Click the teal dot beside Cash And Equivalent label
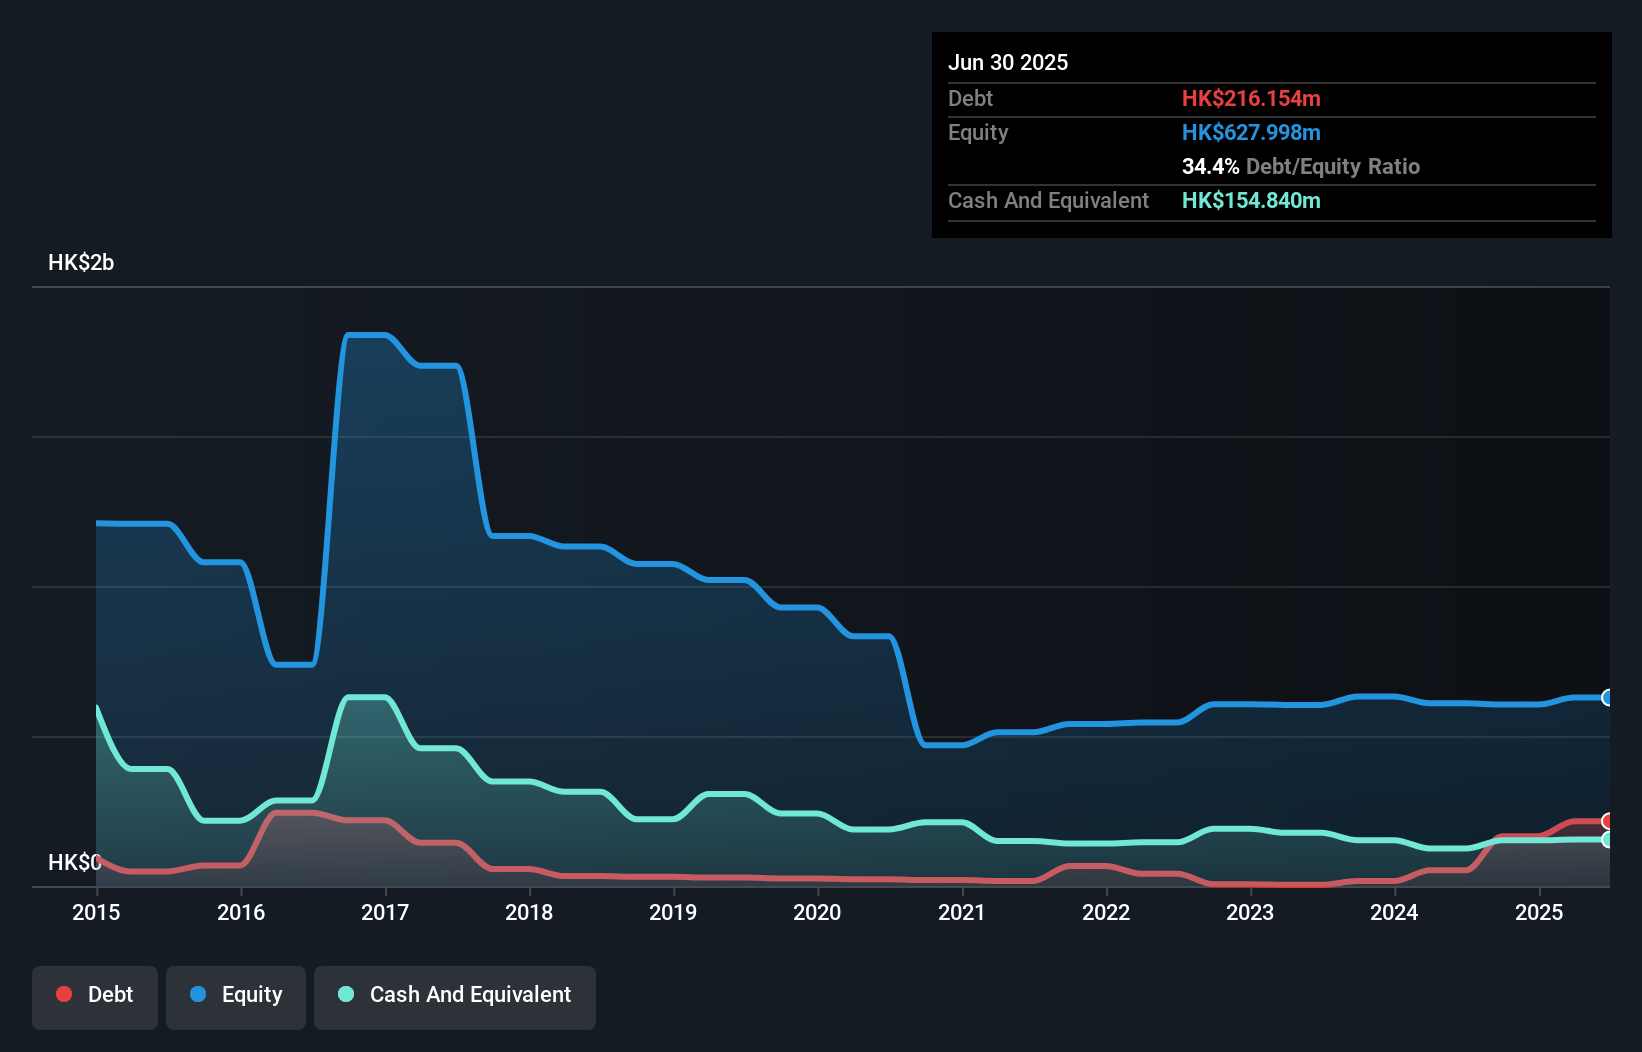 click(x=344, y=994)
